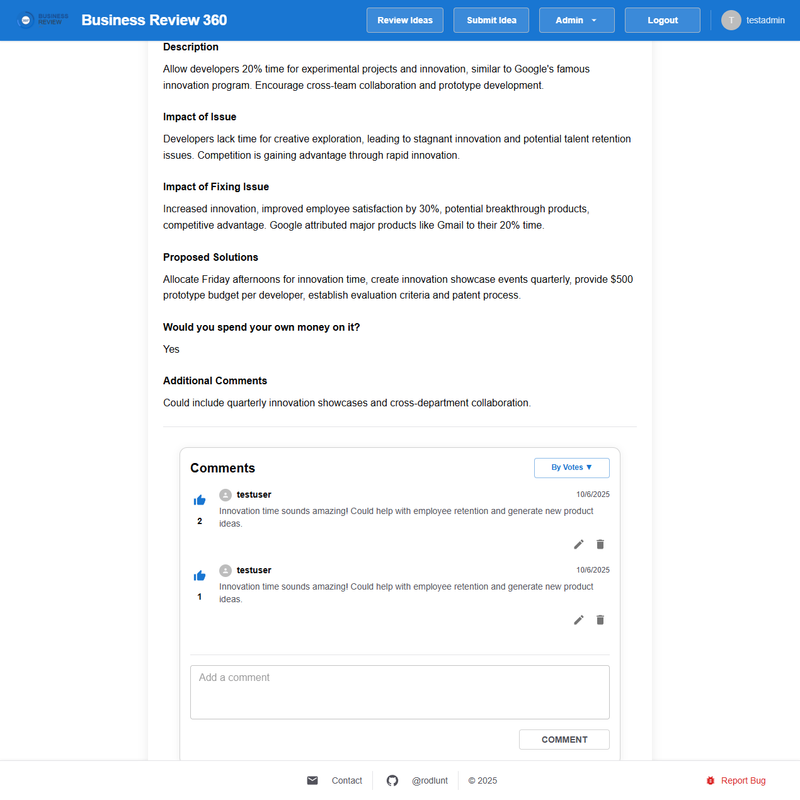
Task: Go to Submit Idea
Action: [x=491, y=20]
